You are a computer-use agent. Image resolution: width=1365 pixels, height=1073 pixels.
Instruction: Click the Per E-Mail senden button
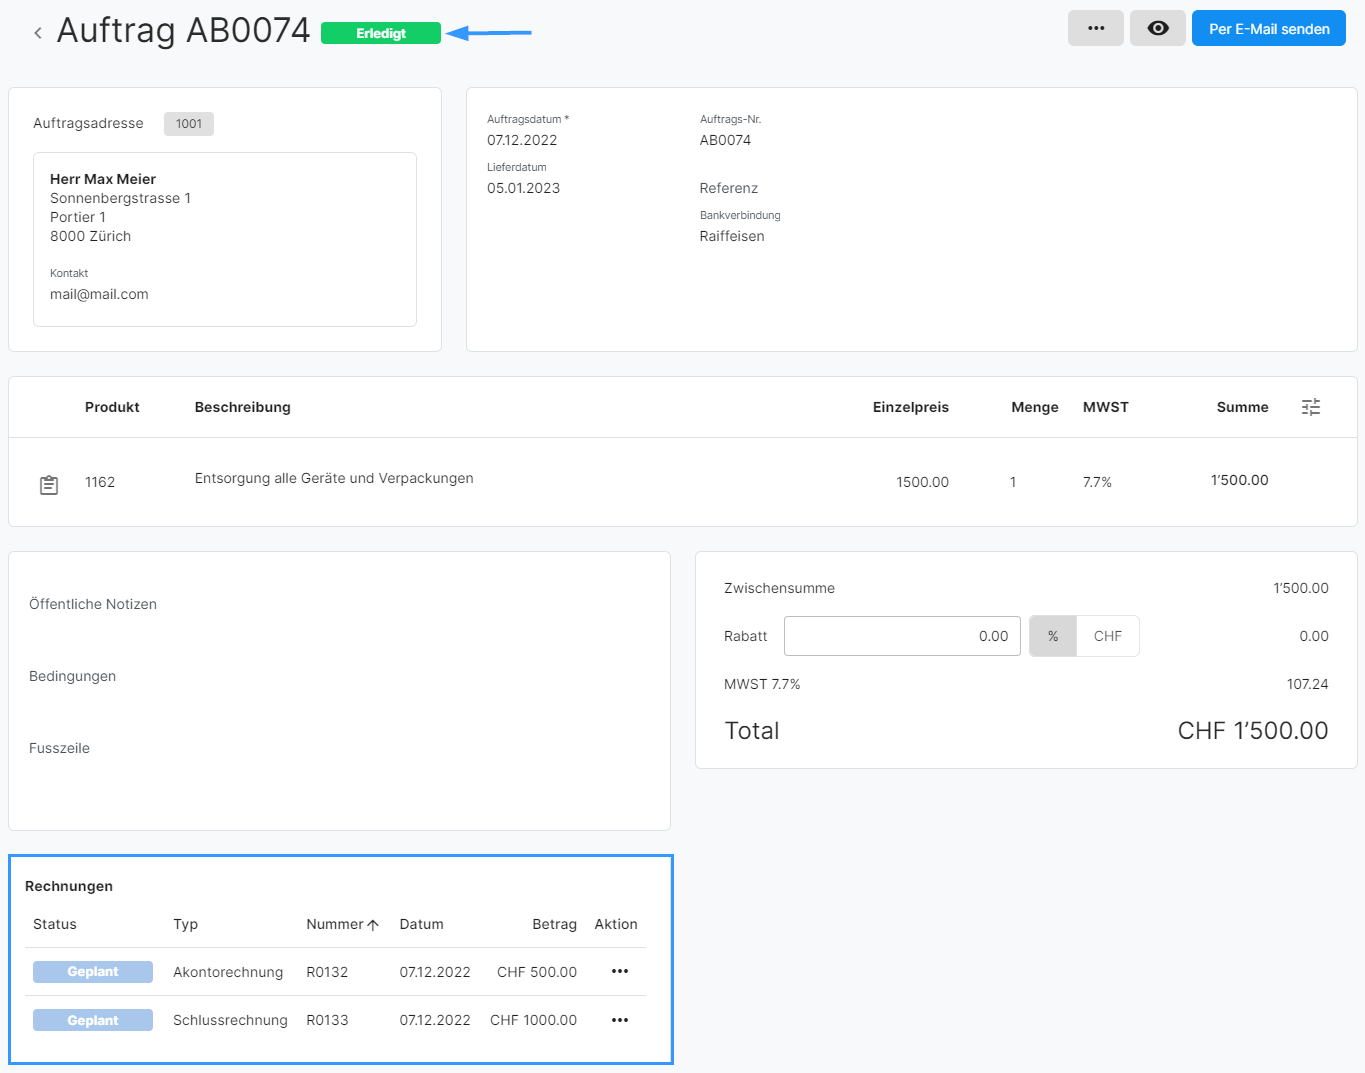pos(1268,29)
